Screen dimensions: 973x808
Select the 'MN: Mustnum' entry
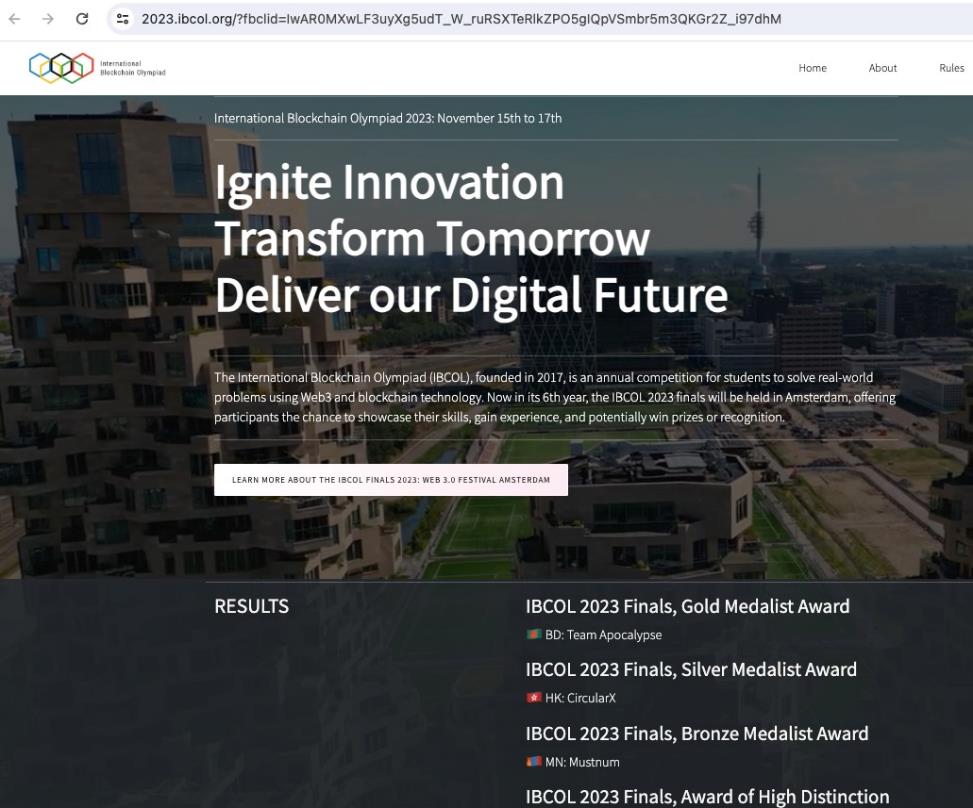pos(582,762)
